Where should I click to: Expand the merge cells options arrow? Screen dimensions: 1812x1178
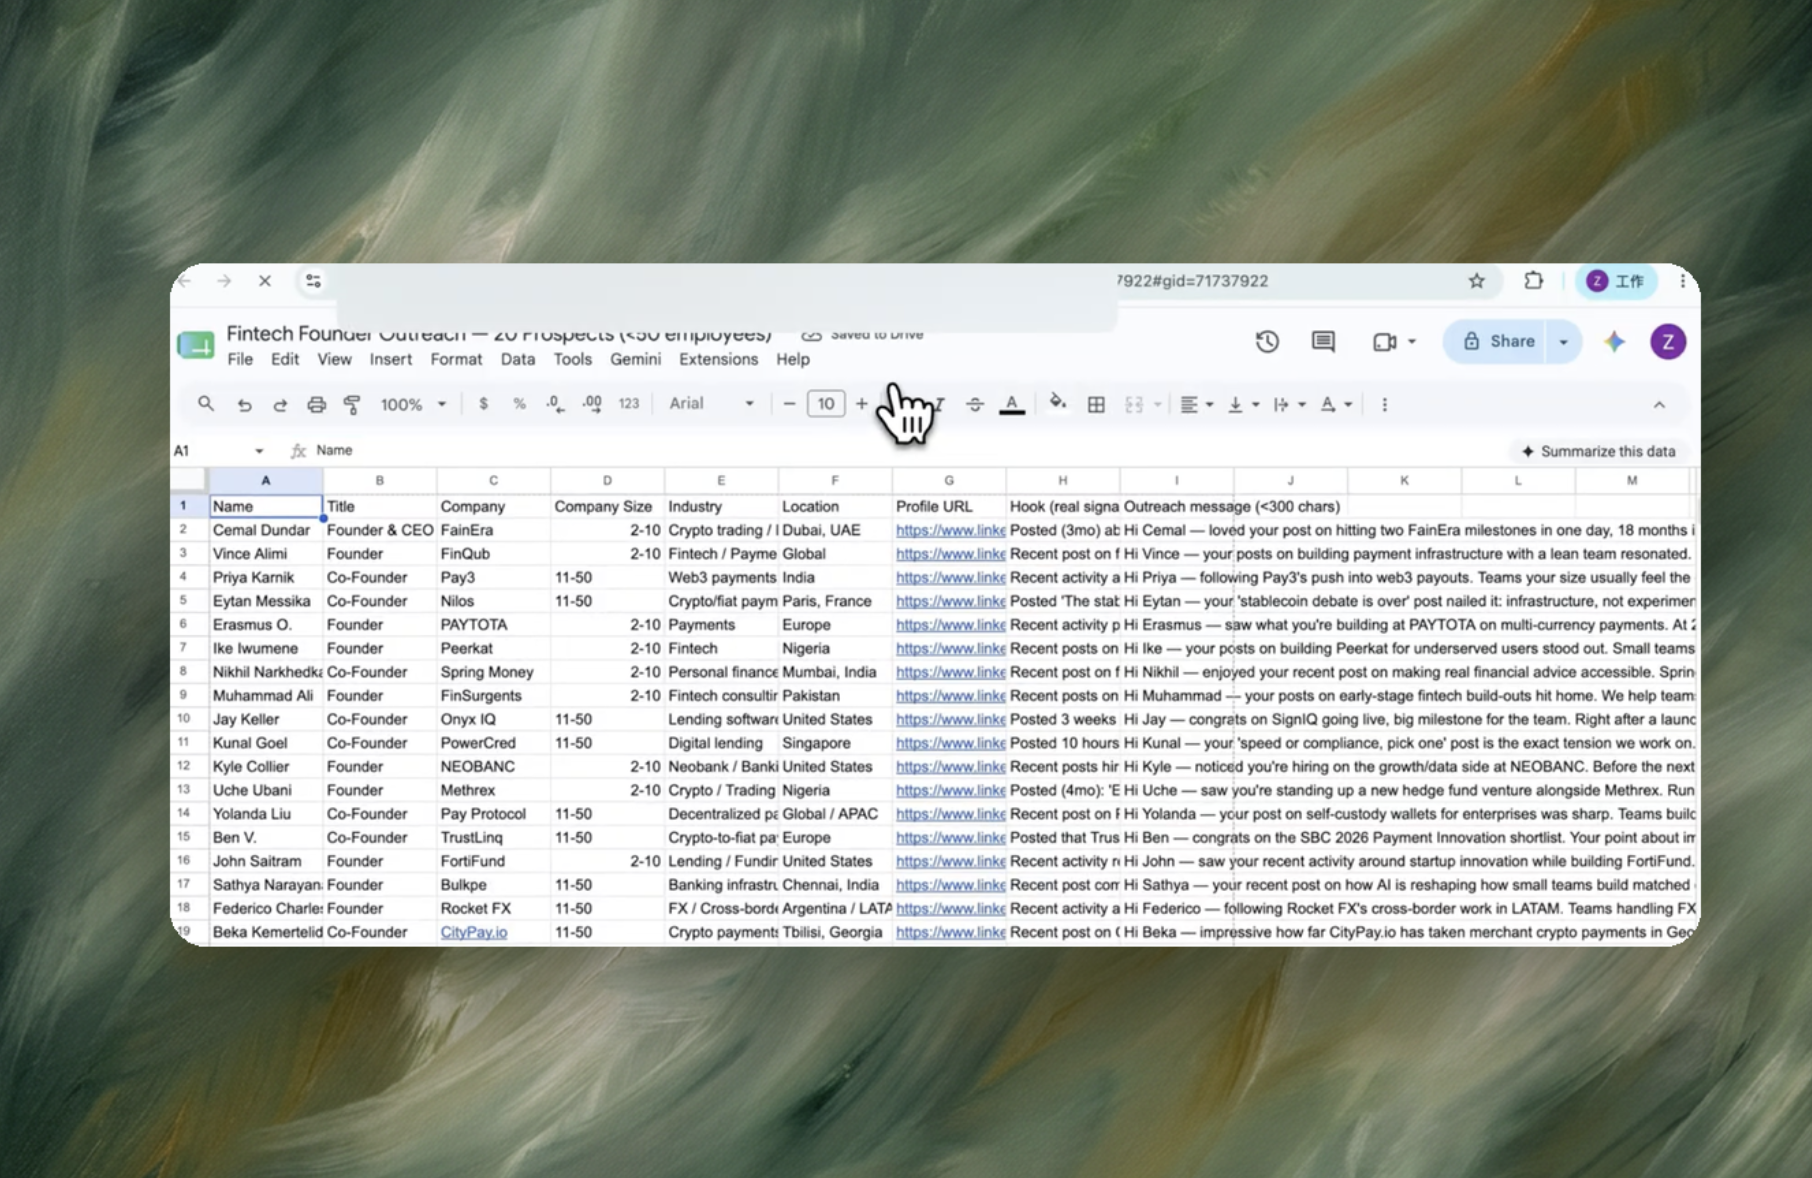click(x=1157, y=404)
